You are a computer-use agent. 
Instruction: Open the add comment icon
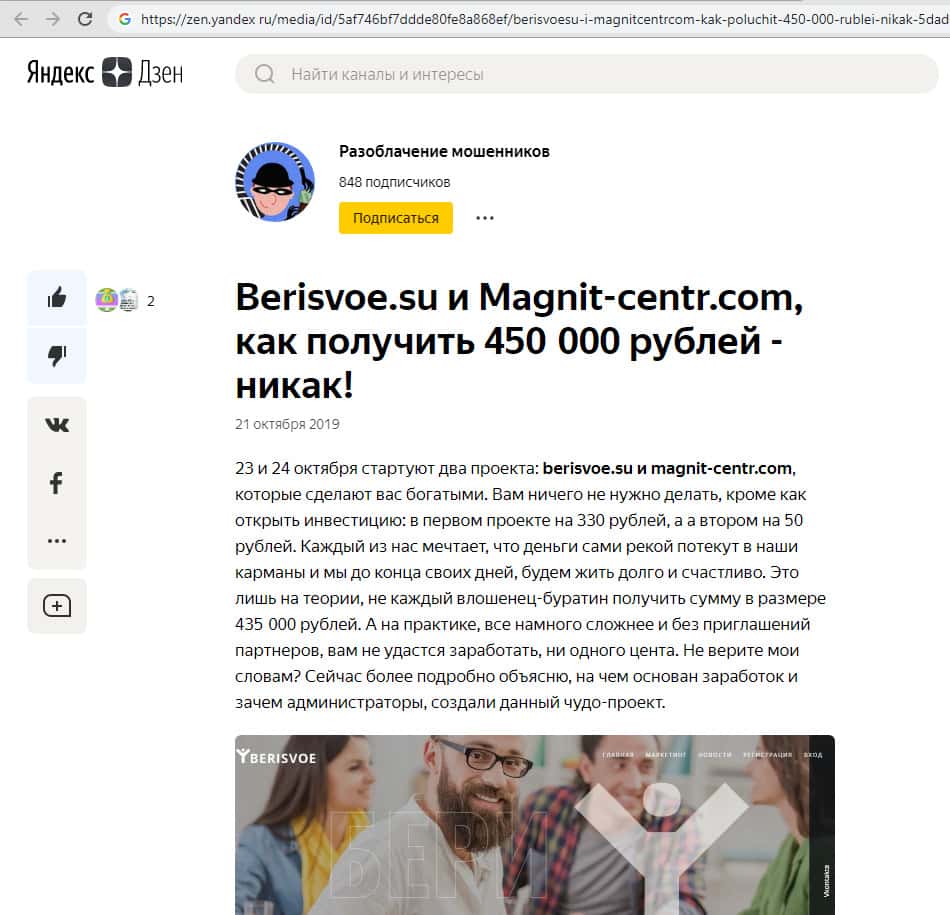[57, 606]
